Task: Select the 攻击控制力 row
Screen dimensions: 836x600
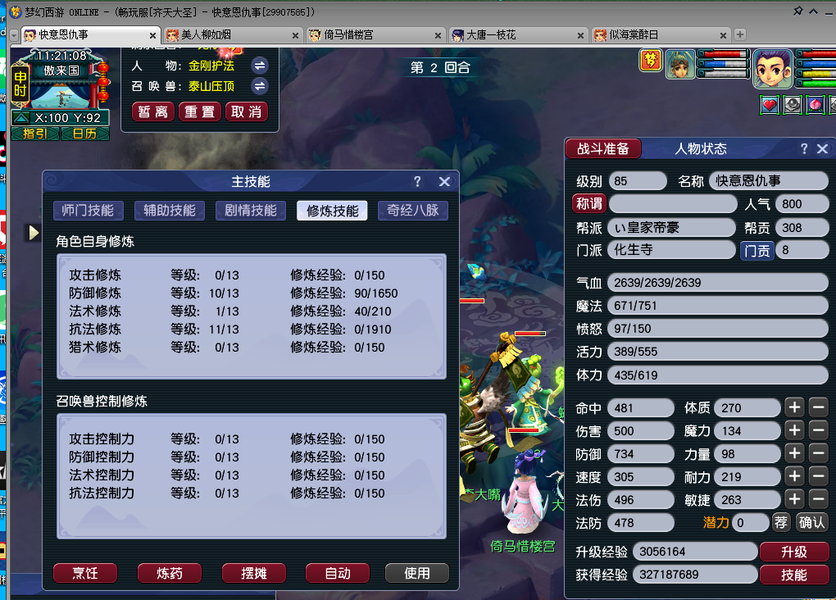Action: point(227,439)
